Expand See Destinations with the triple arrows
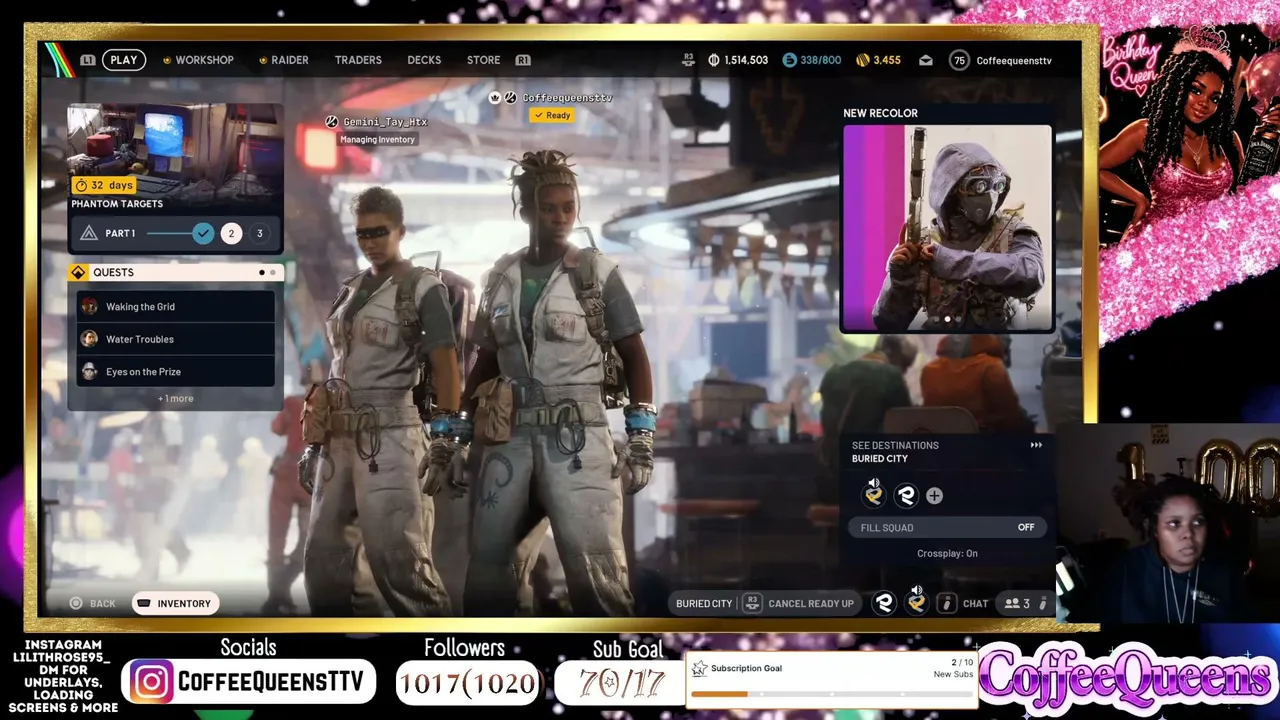Screen dimensions: 1280x720 [x=1036, y=445]
